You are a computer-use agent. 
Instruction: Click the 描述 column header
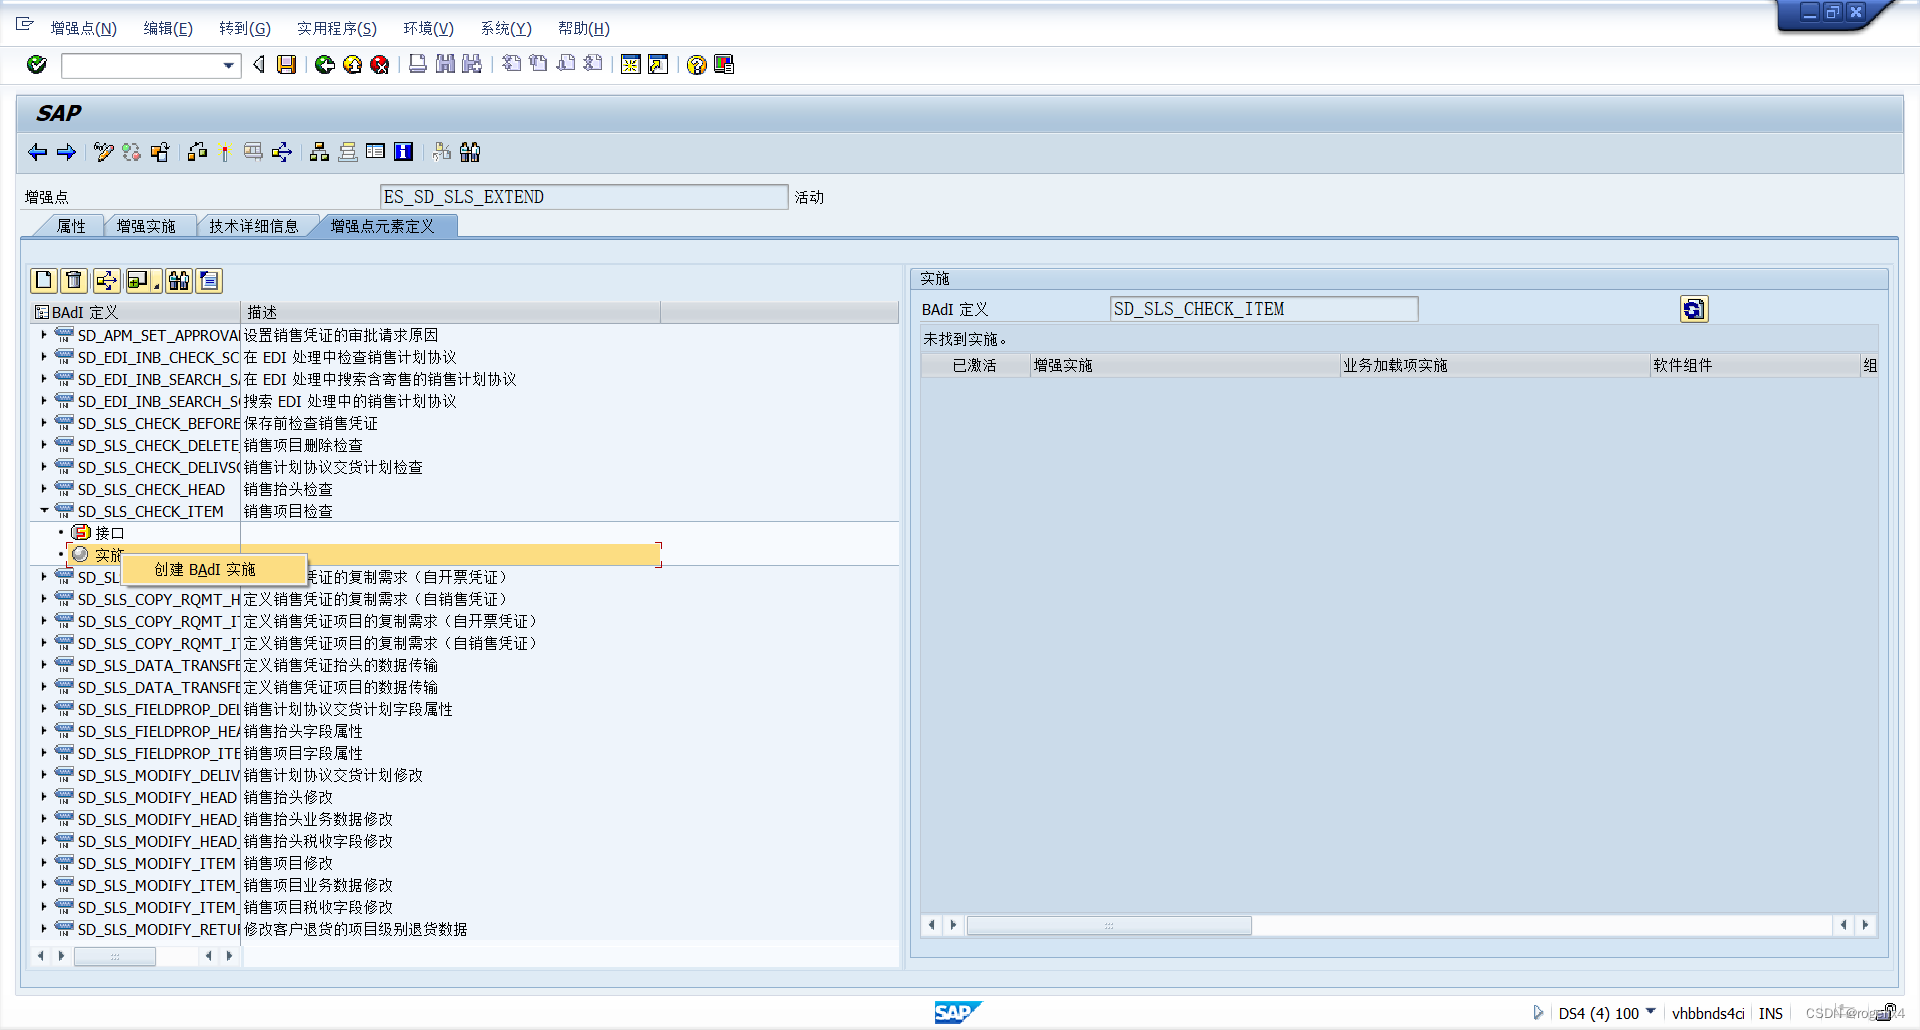[451, 313]
